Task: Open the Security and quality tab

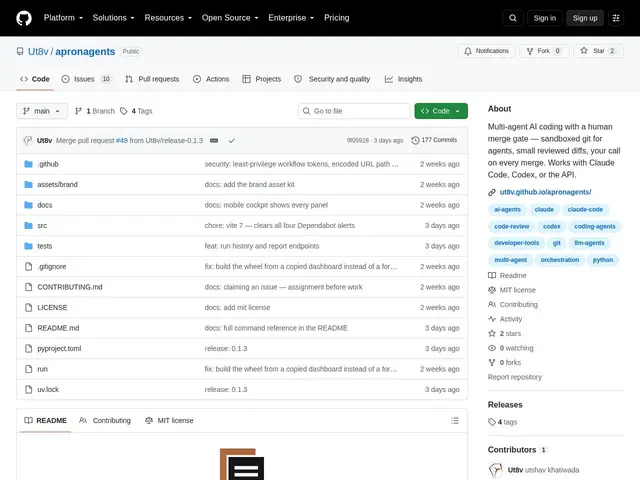Action: (332, 79)
